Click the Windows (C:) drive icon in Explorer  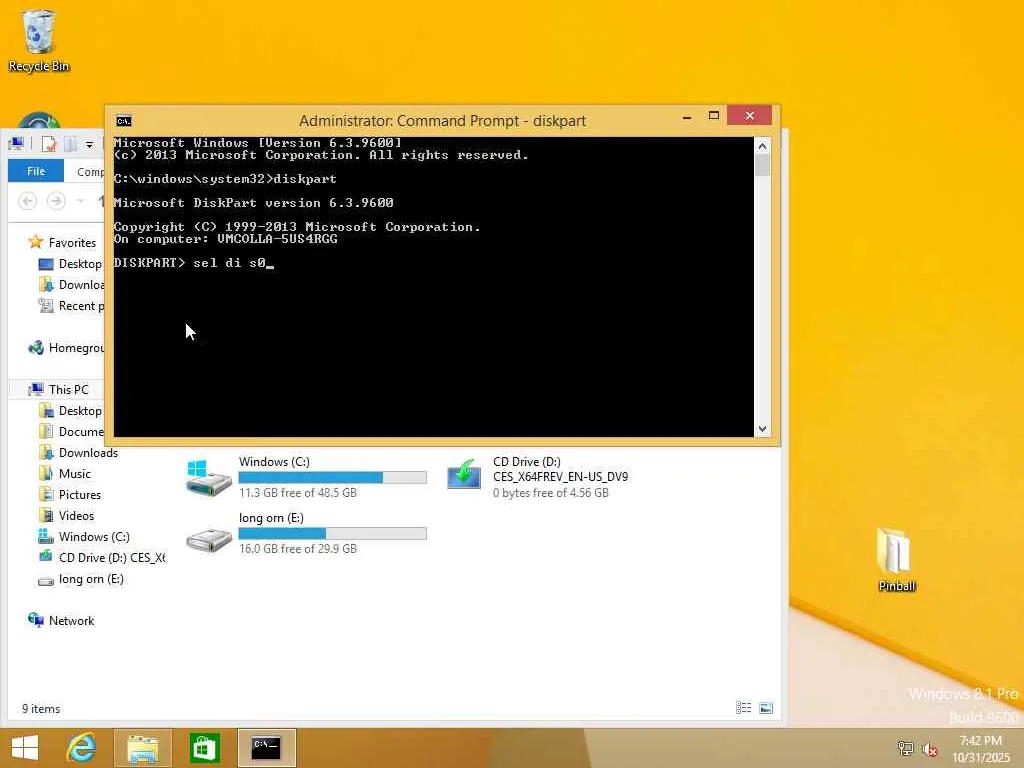pos(208,477)
